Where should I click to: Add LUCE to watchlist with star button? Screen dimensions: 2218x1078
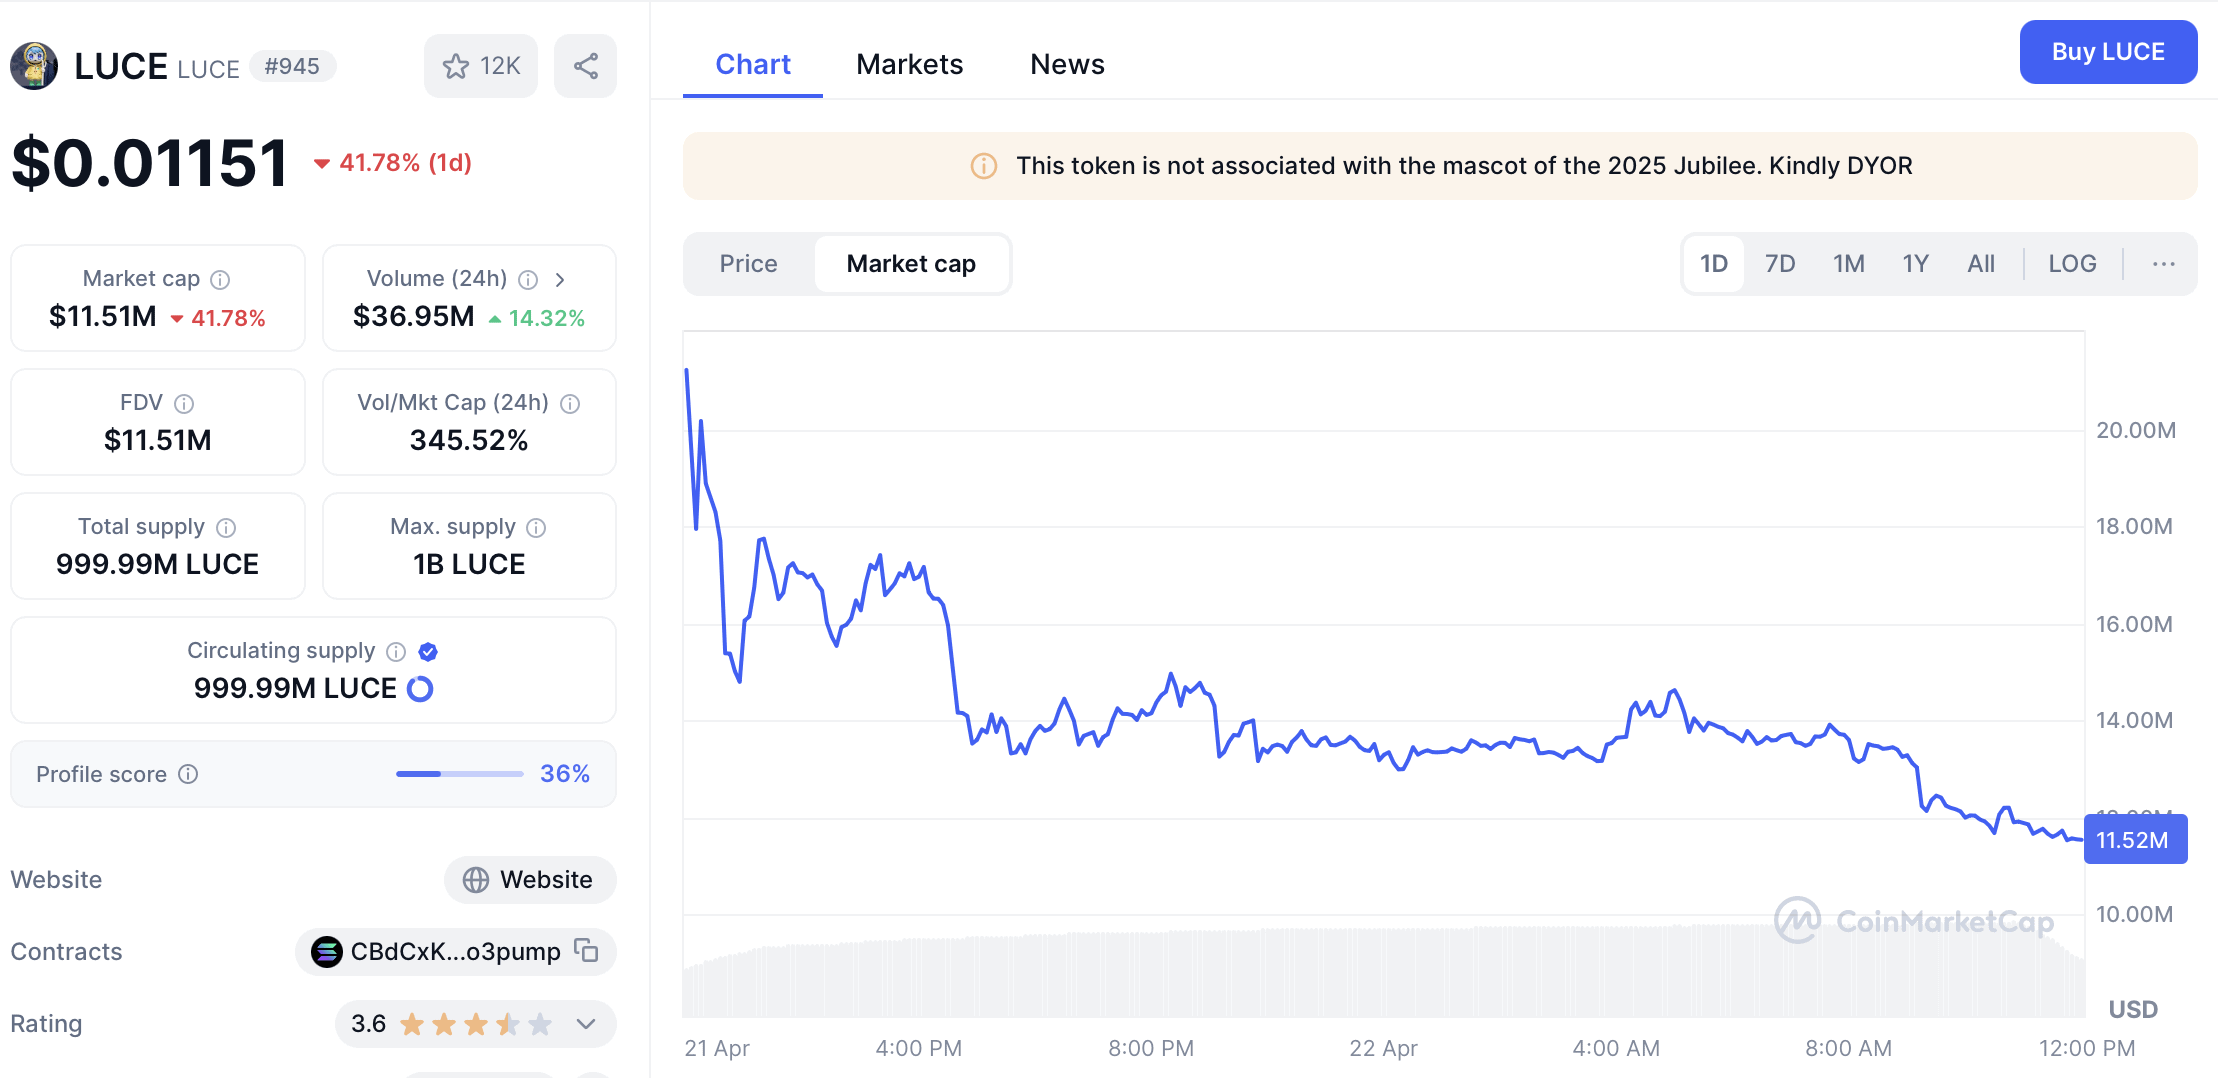pos(481,66)
